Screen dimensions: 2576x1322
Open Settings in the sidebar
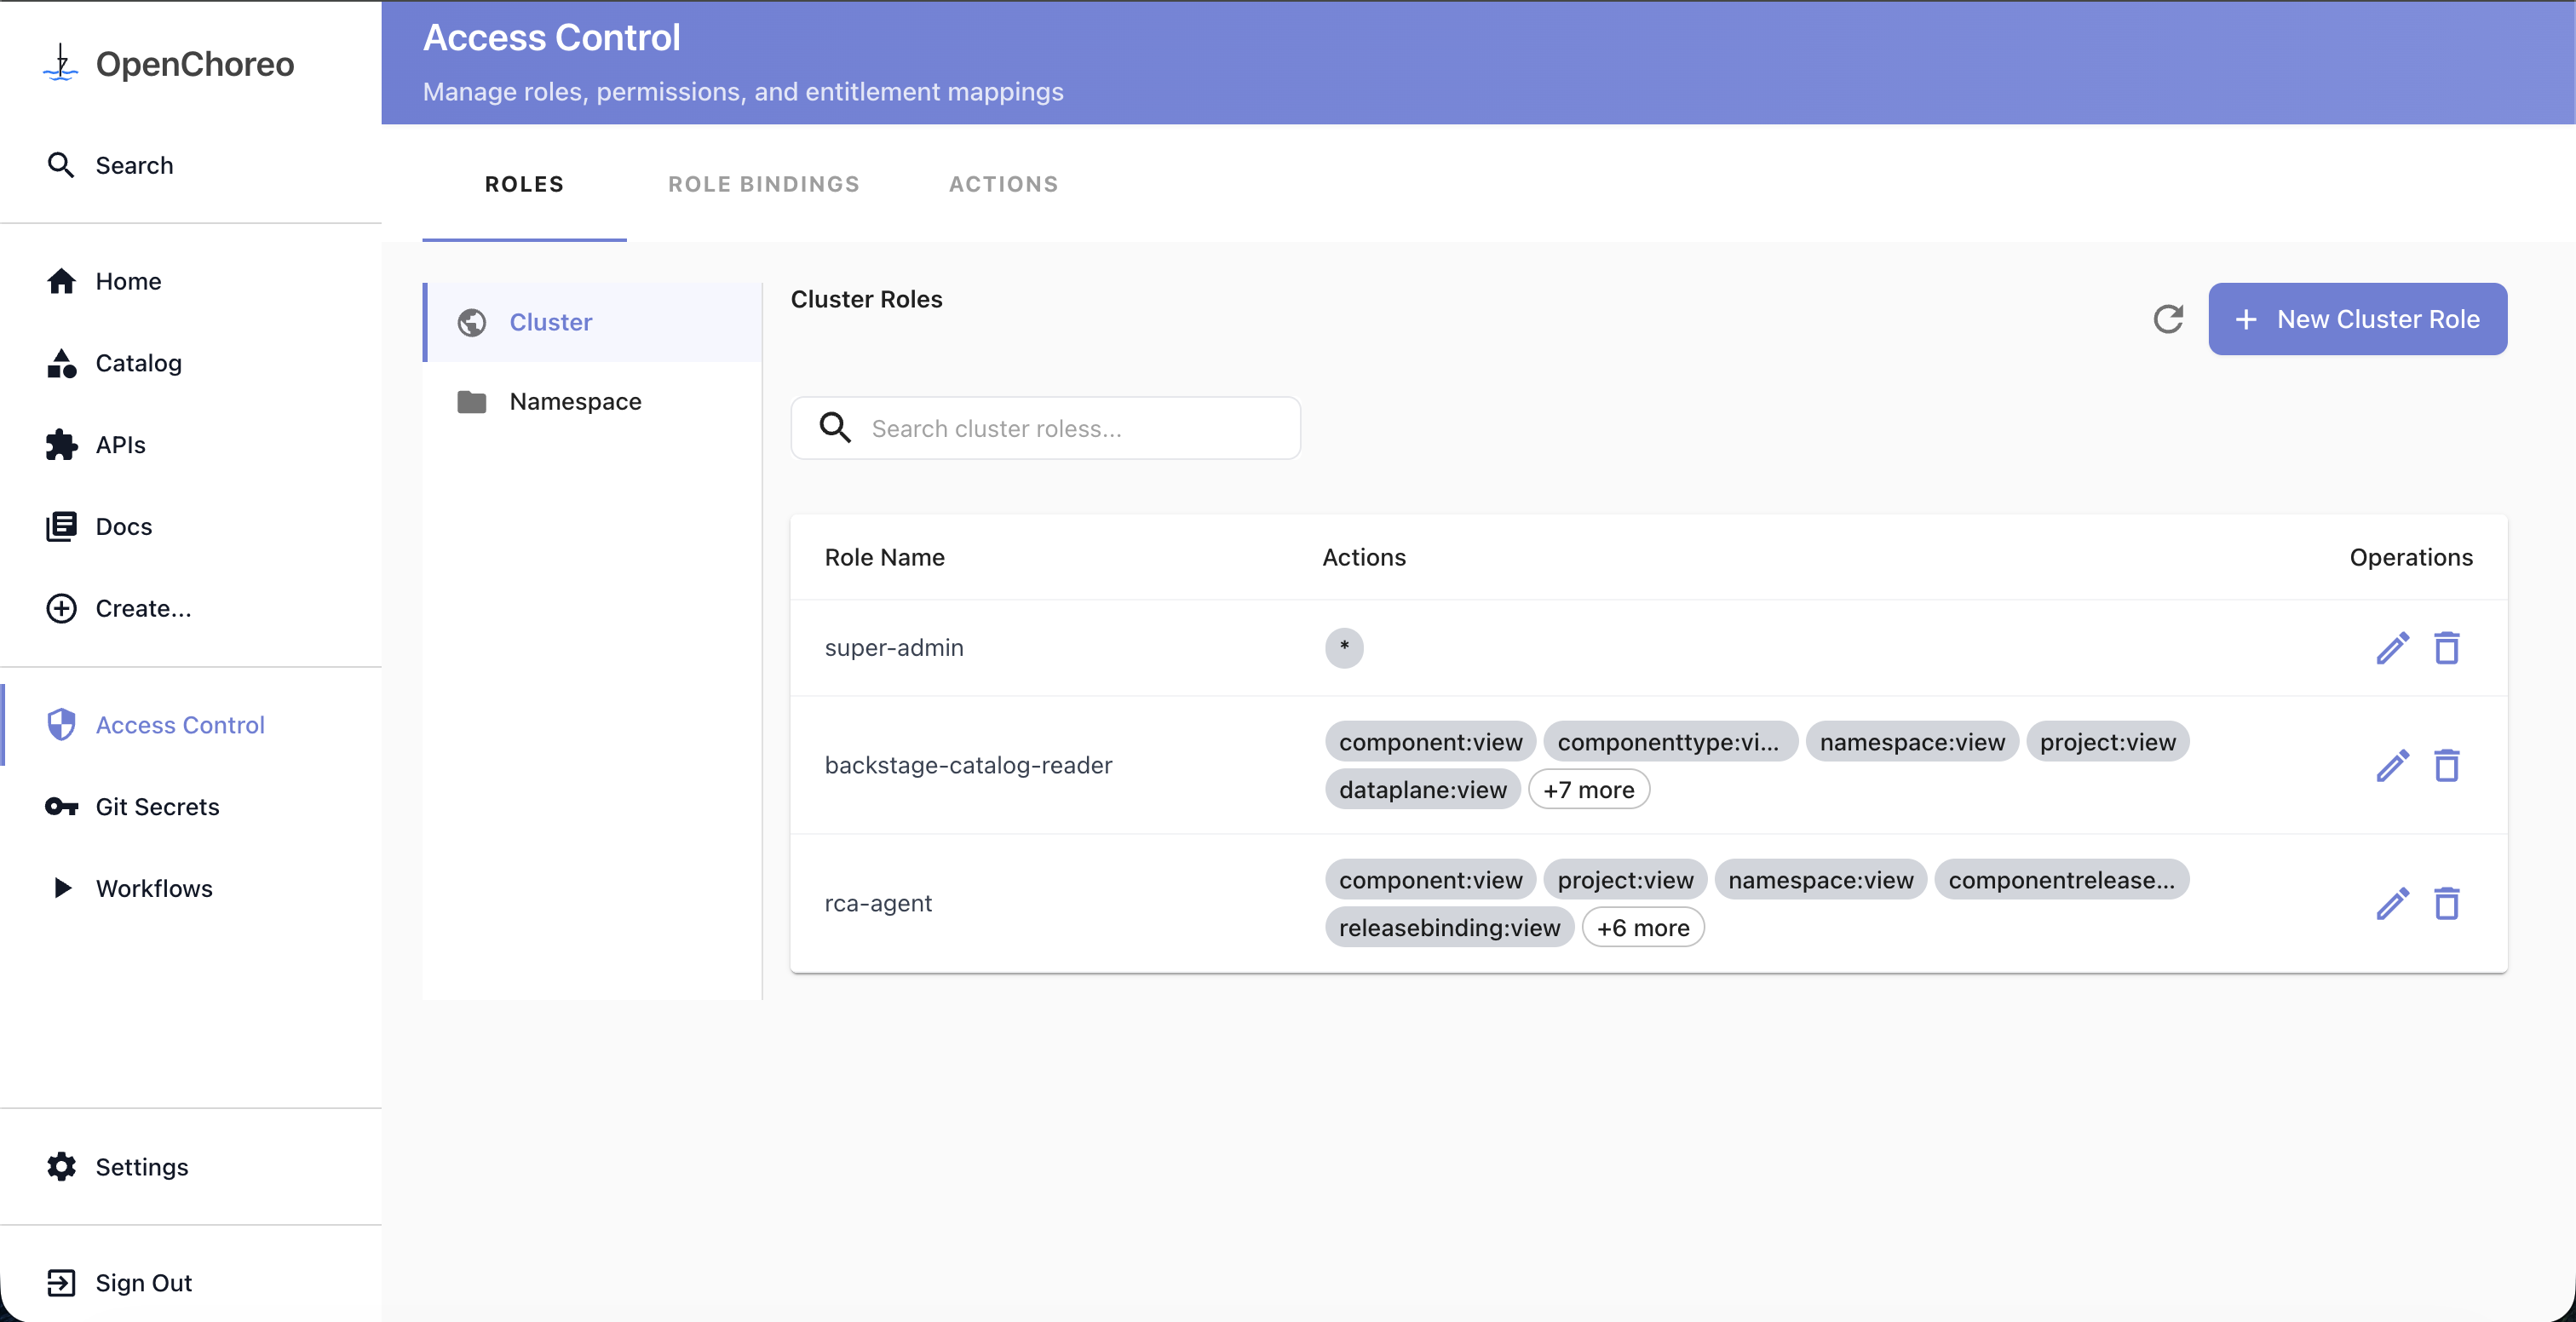point(141,1166)
